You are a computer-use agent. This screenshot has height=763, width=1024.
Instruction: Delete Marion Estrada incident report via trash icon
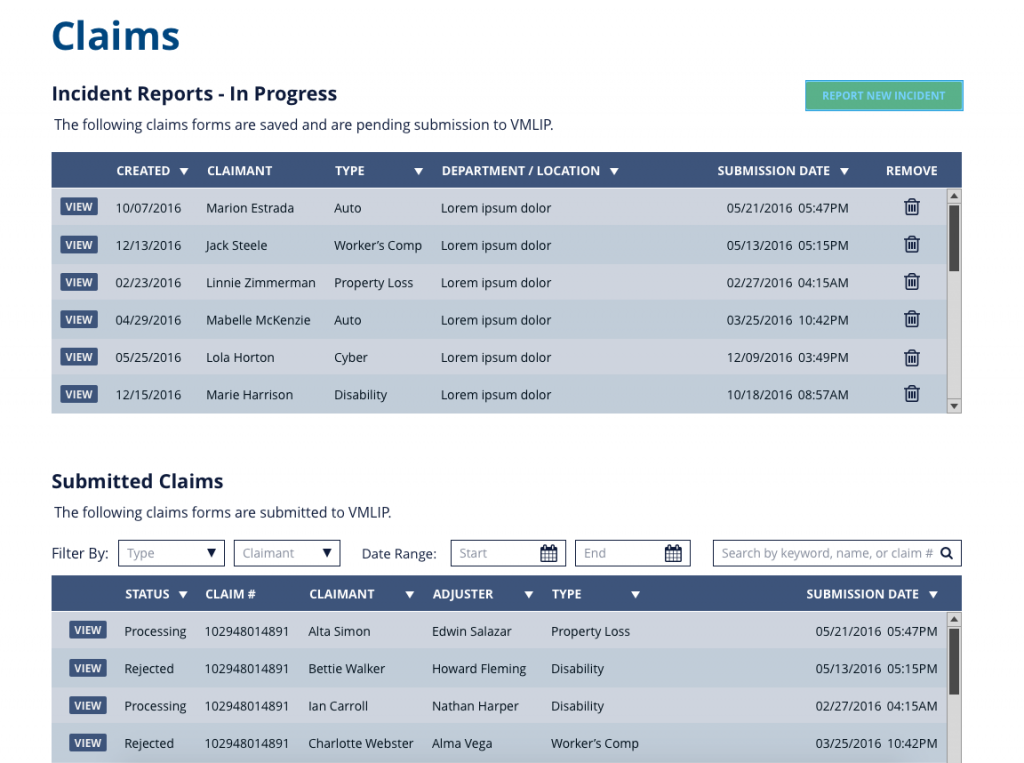point(912,207)
